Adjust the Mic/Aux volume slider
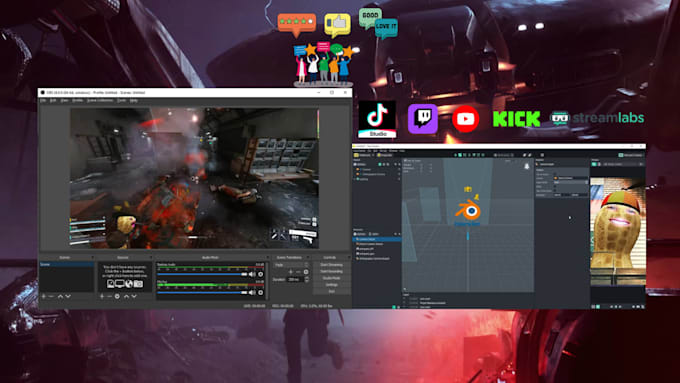The height and width of the screenshot is (383, 680). coord(202,292)
